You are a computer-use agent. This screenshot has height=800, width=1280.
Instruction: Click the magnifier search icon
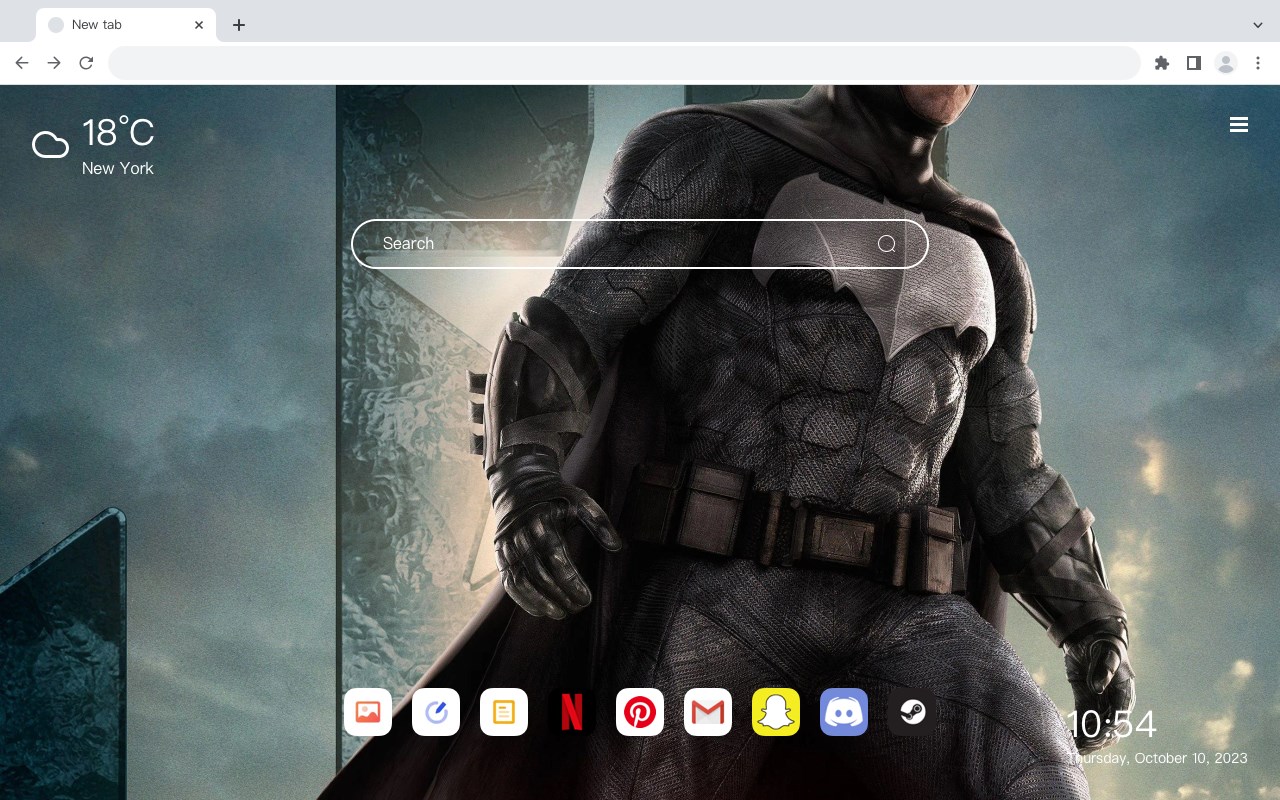pyautogui.click(x=886, y=244)
